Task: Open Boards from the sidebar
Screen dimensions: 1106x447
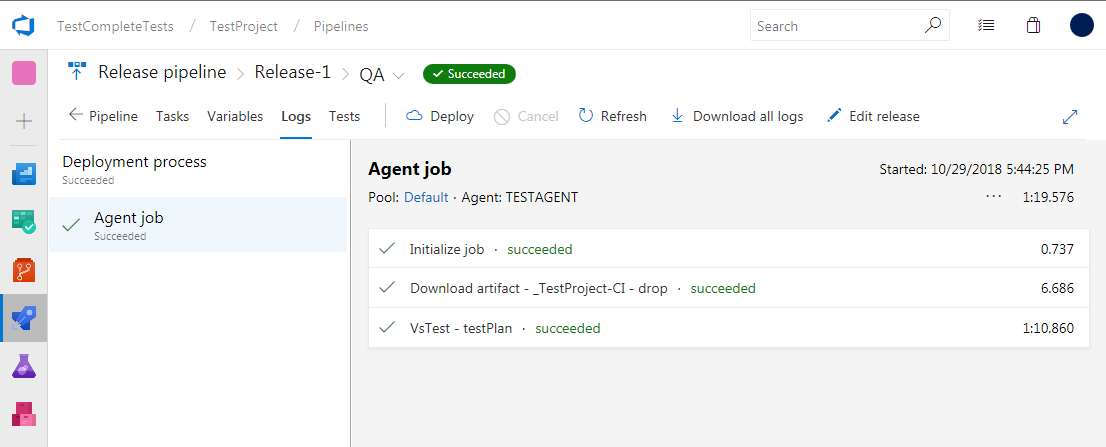Action: point(24,221)
